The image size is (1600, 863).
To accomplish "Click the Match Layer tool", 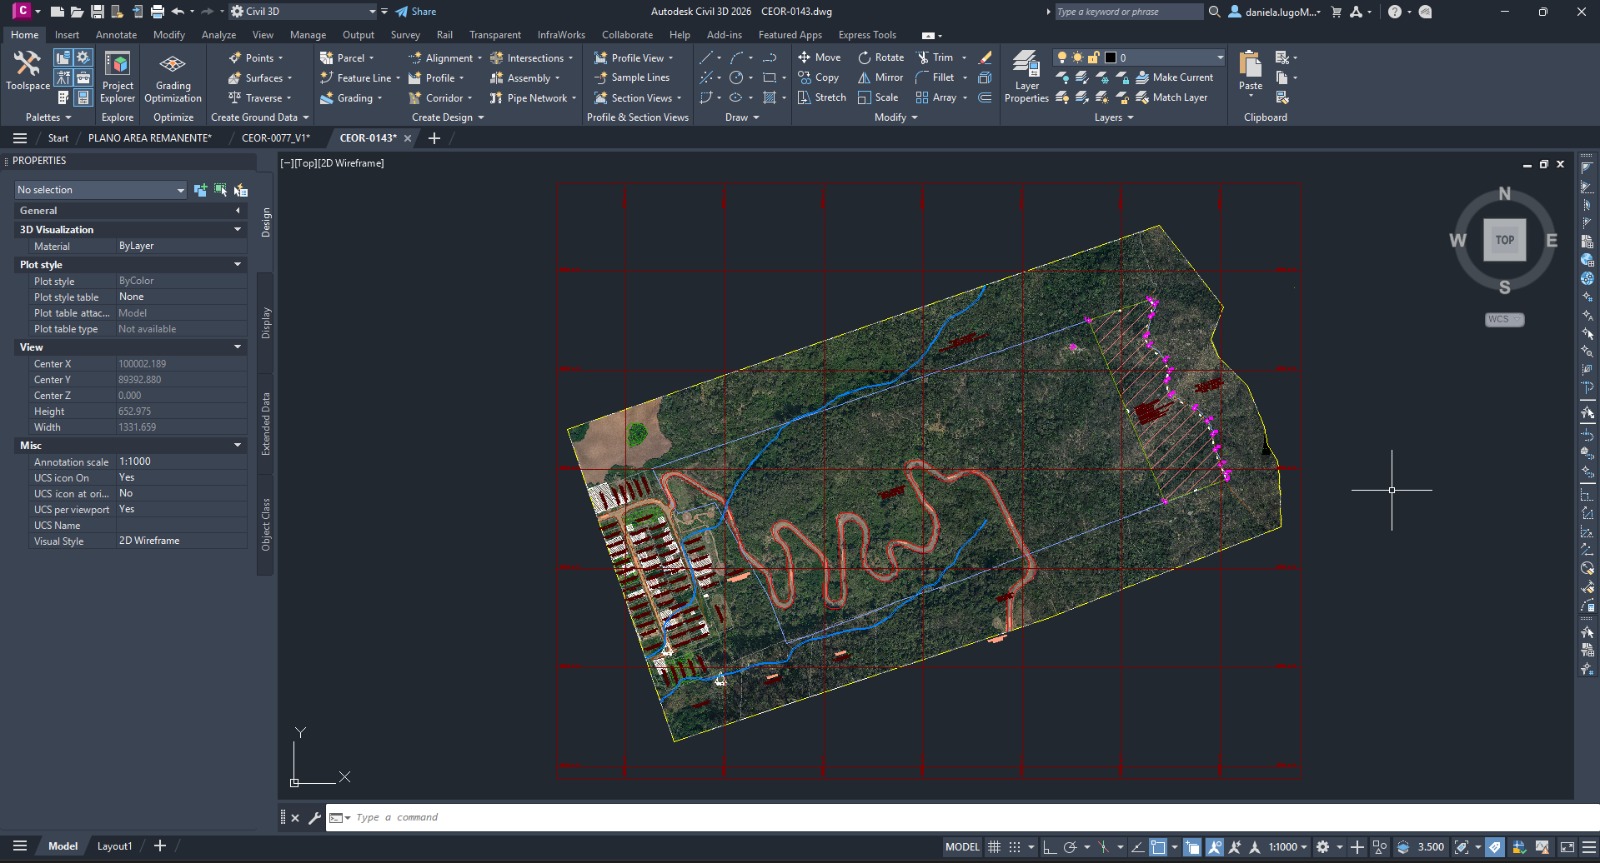I will point(1171,98).
